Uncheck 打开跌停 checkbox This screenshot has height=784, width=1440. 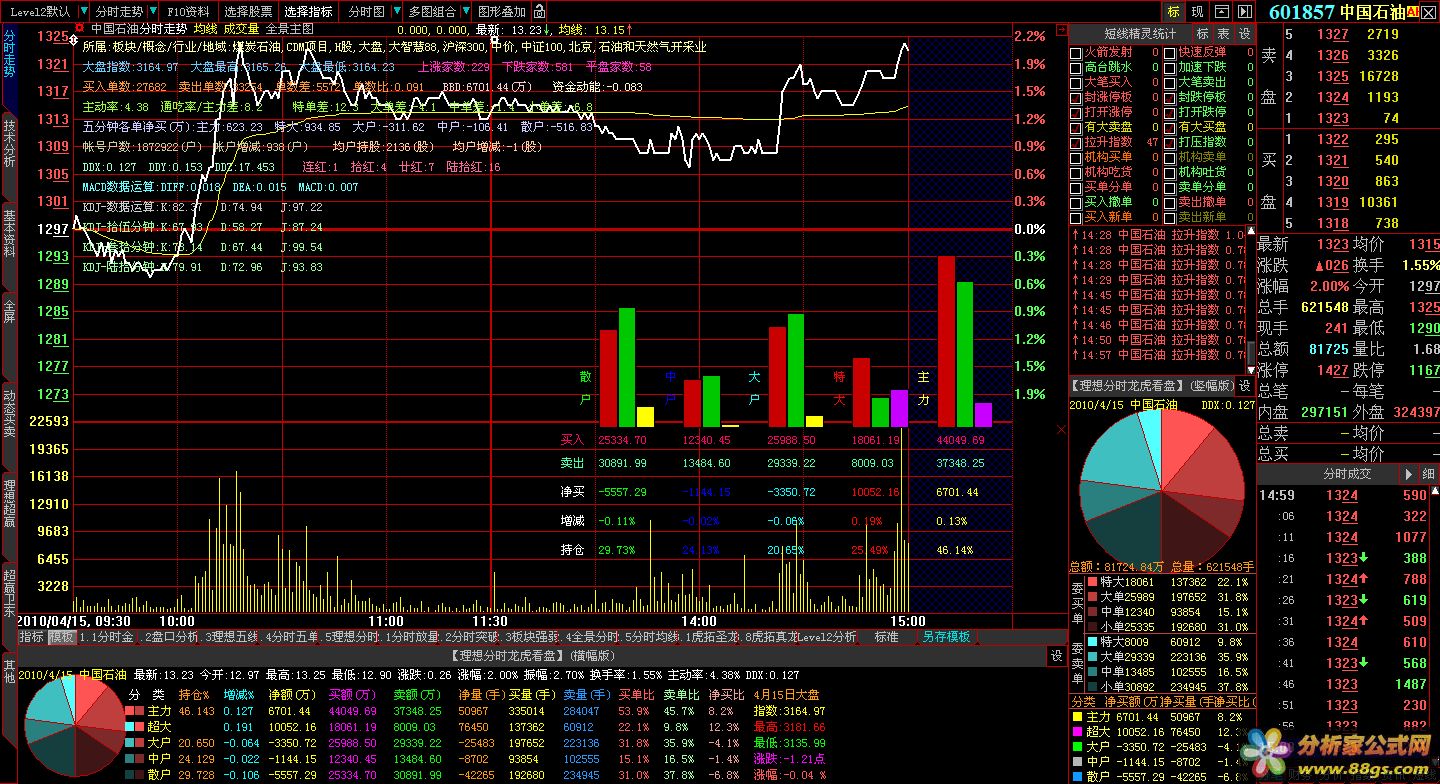click(1169, 112)
